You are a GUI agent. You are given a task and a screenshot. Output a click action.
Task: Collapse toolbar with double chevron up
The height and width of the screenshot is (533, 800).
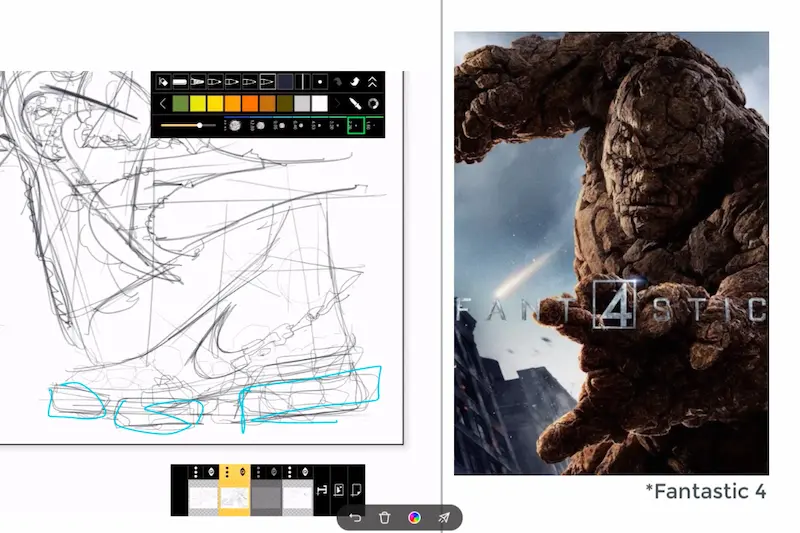tap(372, 82)
